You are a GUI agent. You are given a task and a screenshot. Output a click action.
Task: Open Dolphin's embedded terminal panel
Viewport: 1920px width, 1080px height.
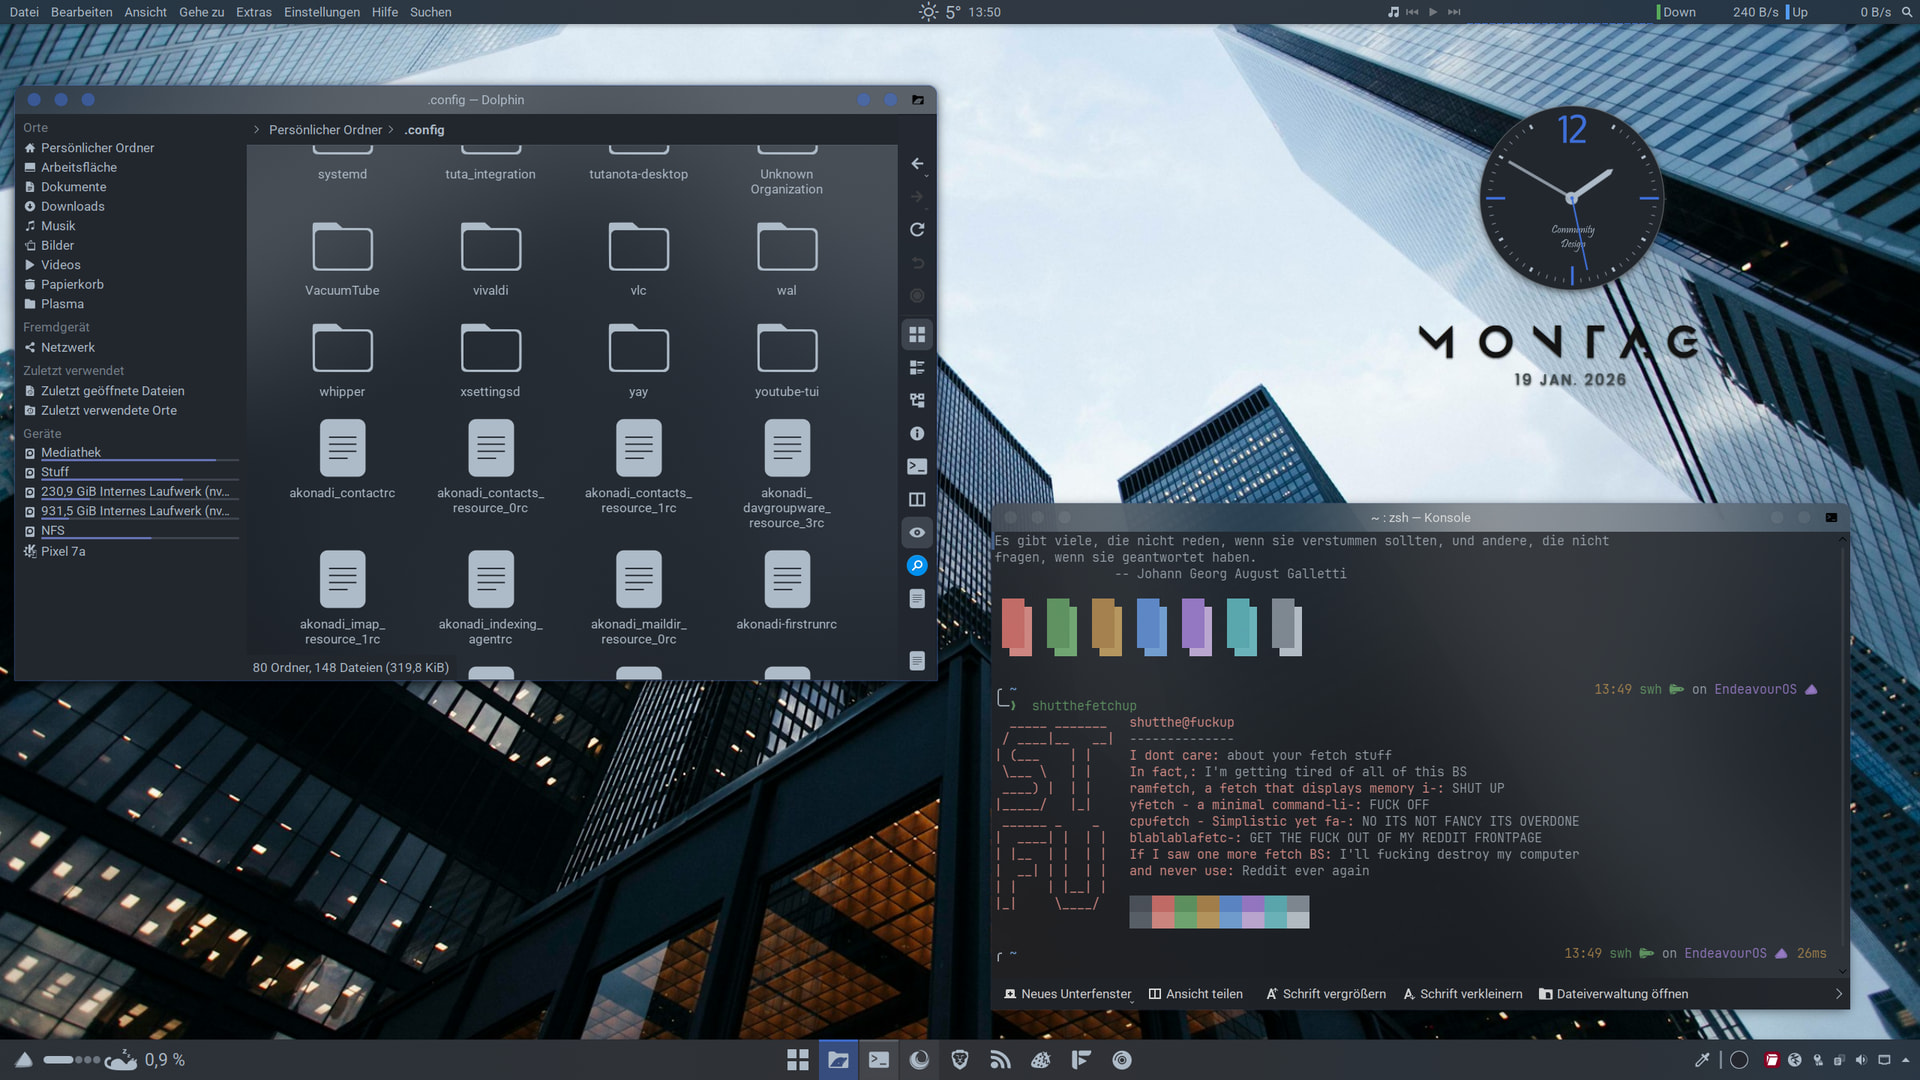(x=917, y=467)
